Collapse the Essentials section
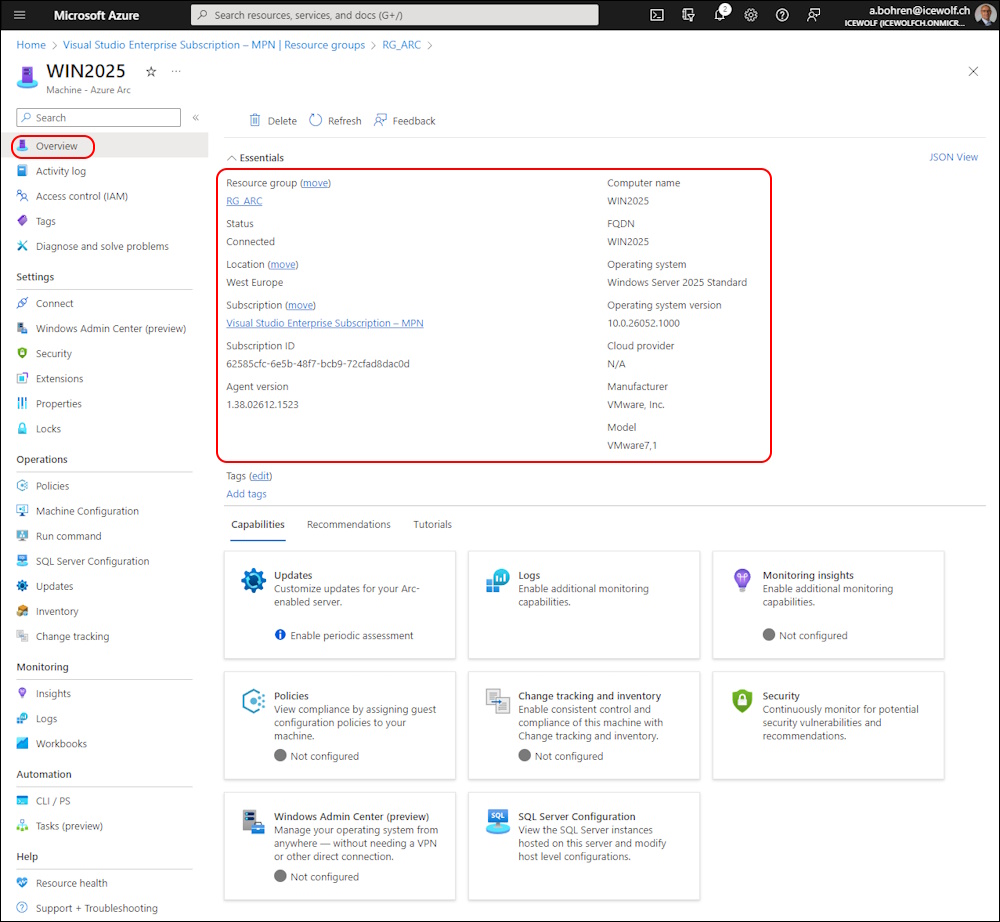The width and height of the screenshot is (1000, 922). click(x=232, y=157)
